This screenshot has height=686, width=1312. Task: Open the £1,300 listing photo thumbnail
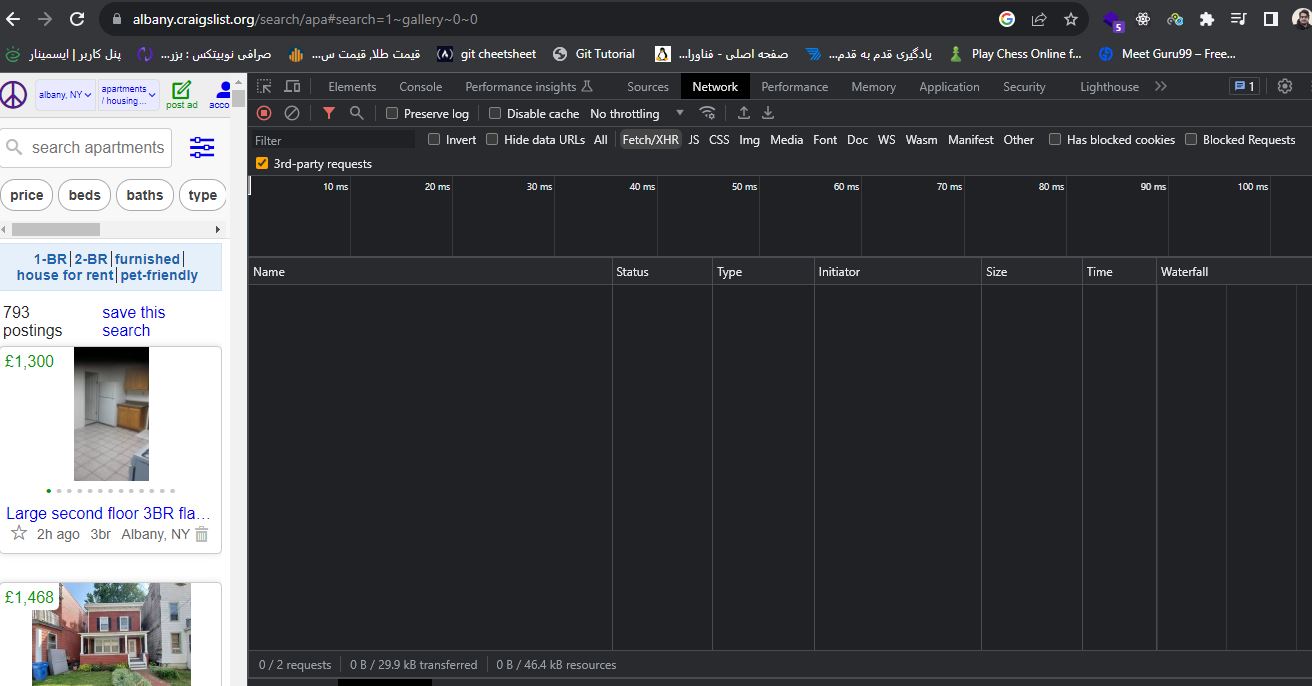tap(111, 414)
